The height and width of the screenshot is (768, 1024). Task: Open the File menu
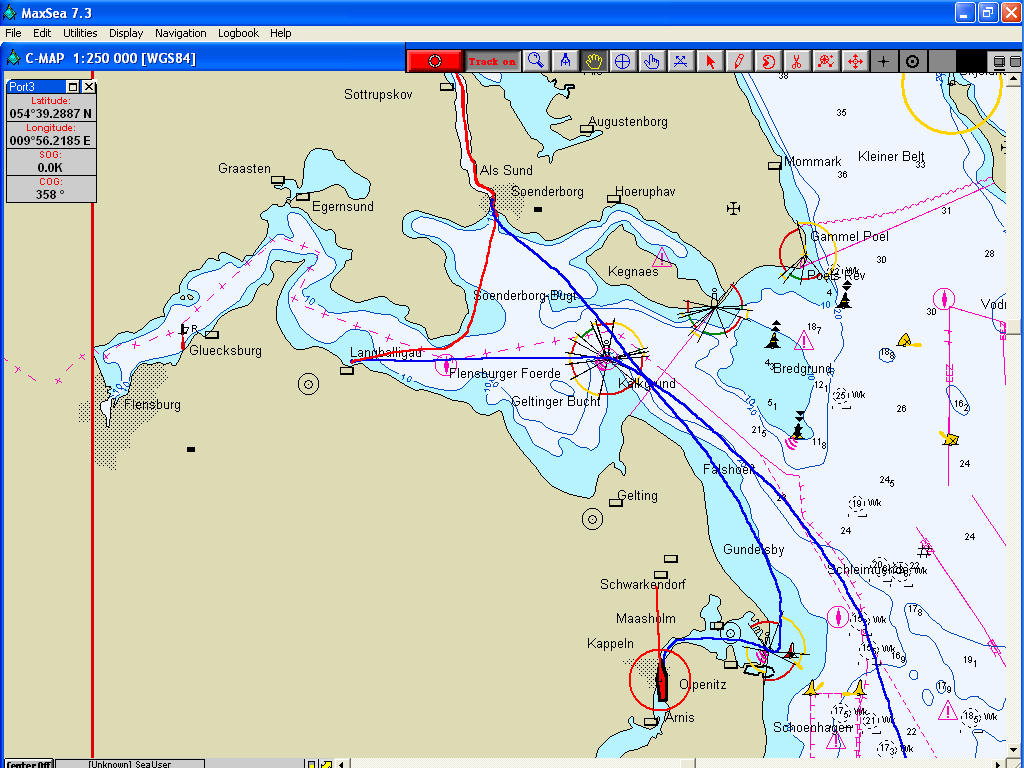click(x=13, y=33)
